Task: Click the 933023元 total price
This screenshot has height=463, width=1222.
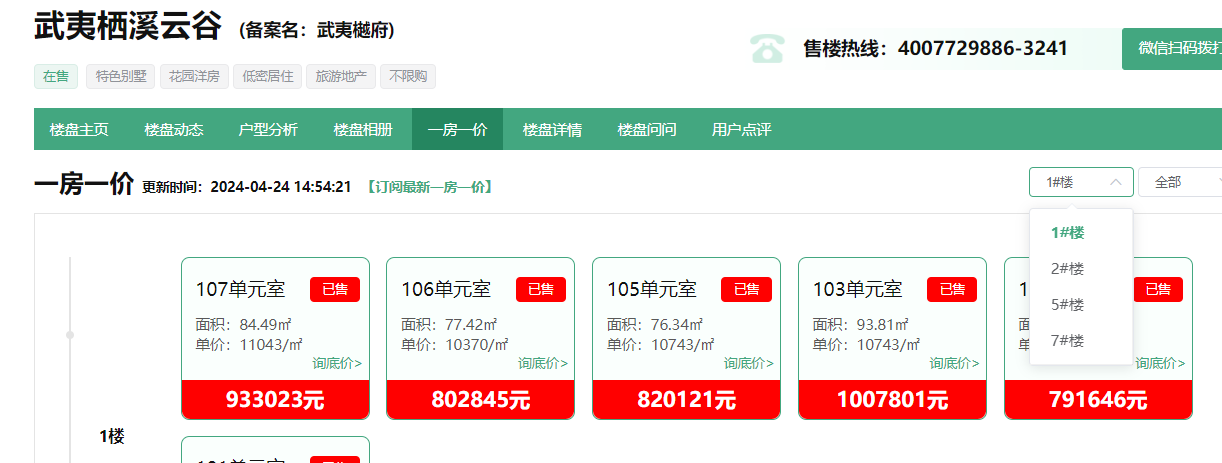Action: 275,400
